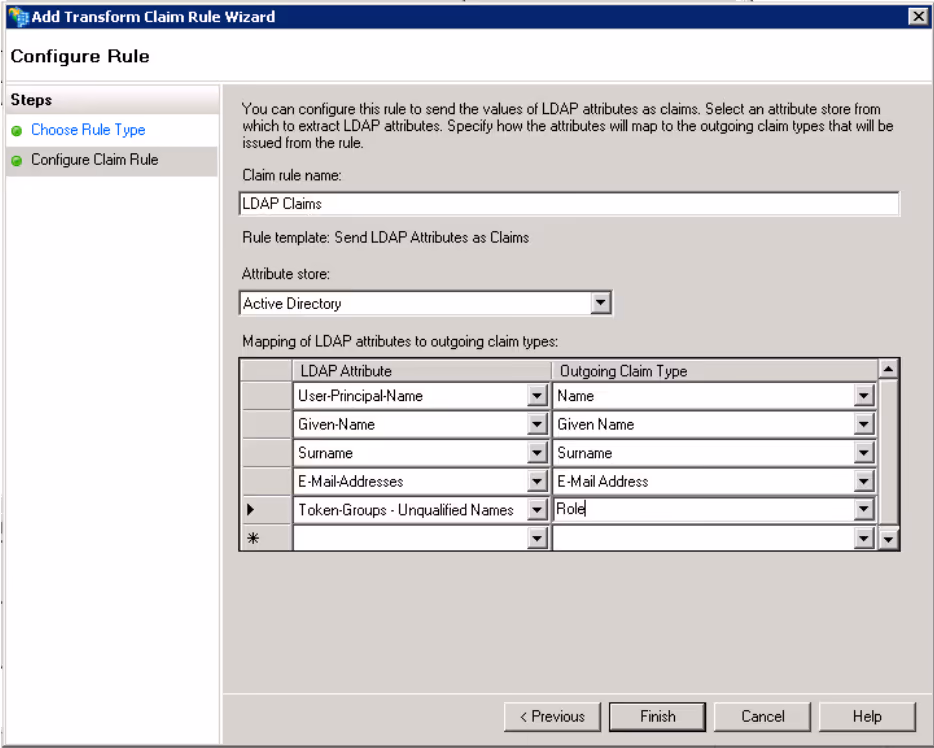Go to the Choose Rule Type step
Image resolution: width=934 pixels, height=748 pixels.
point(88,130)
